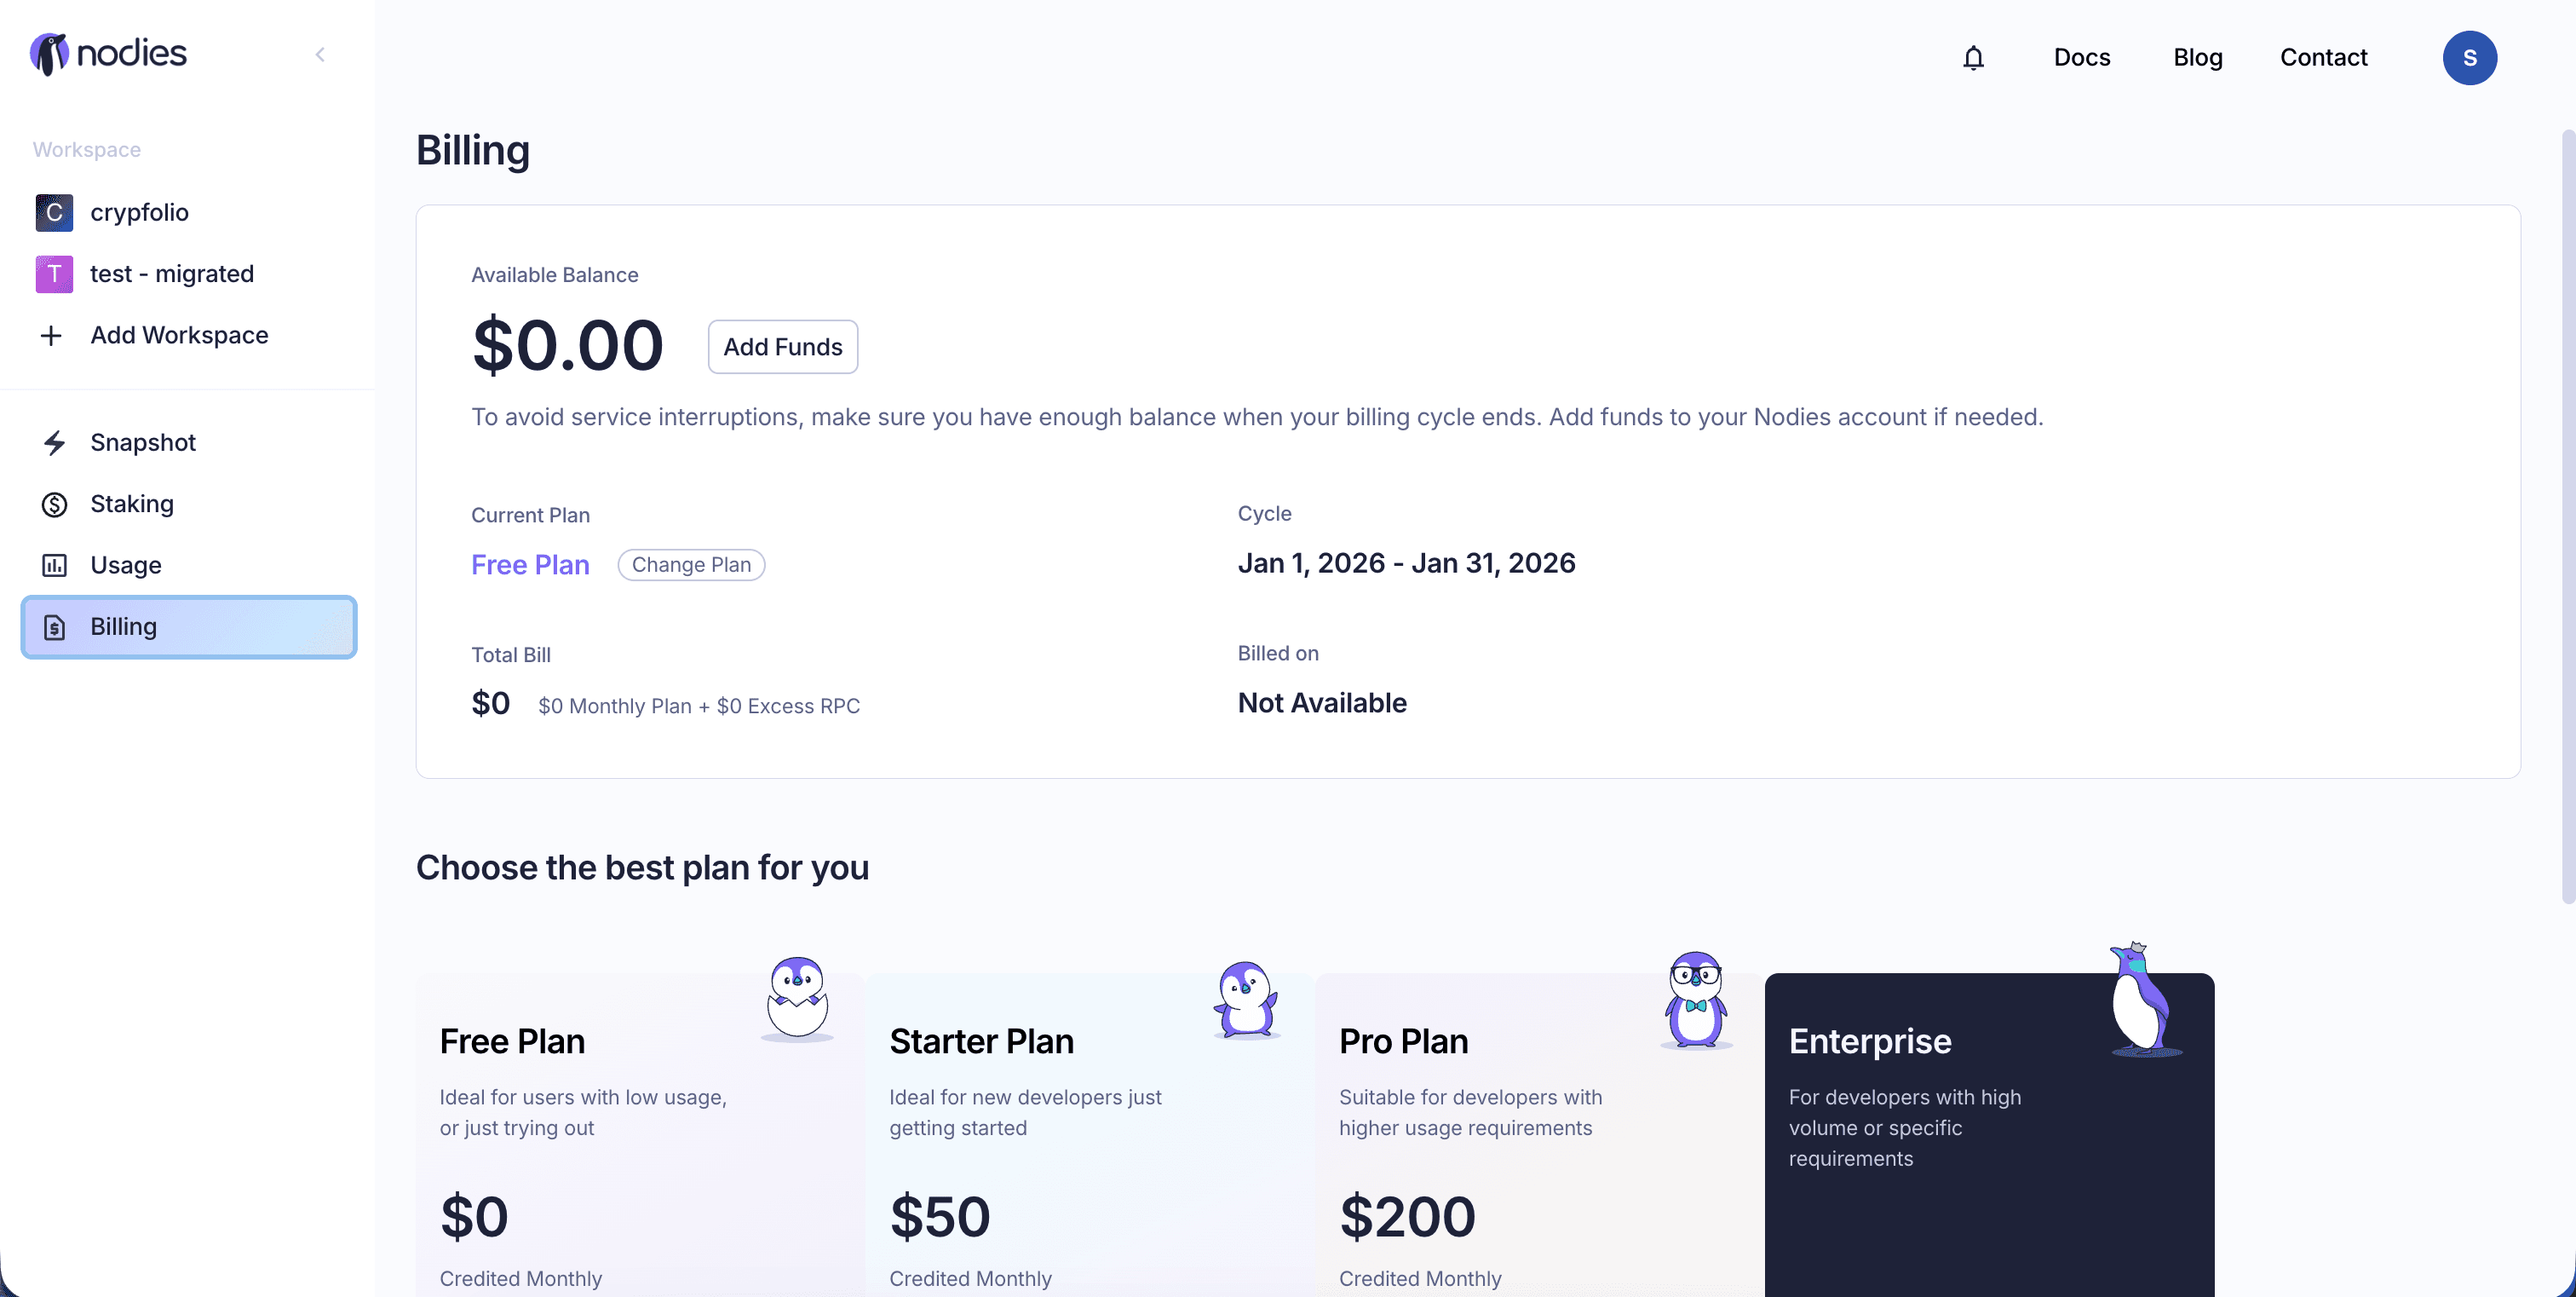Click the Change Plan button

coord(691,565)
